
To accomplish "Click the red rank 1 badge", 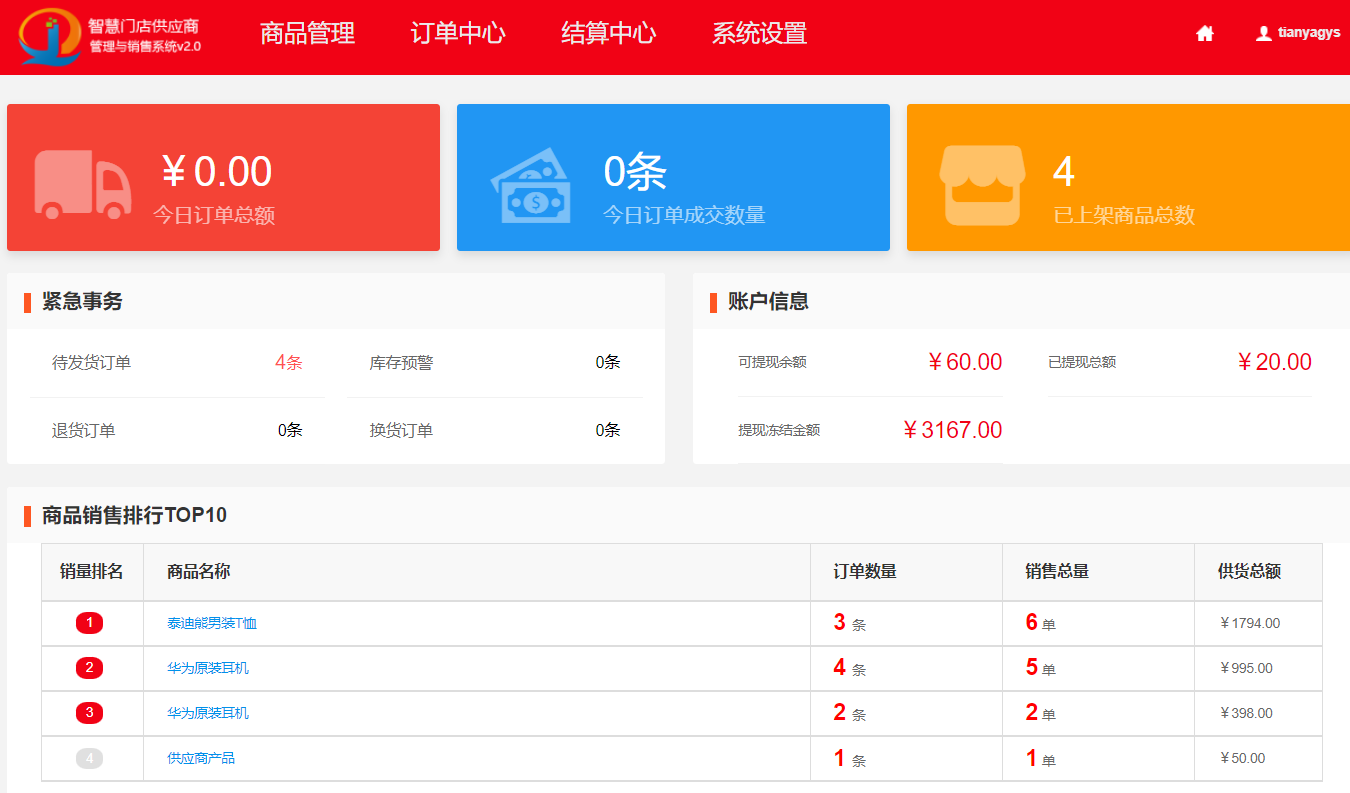I will 89,623.
